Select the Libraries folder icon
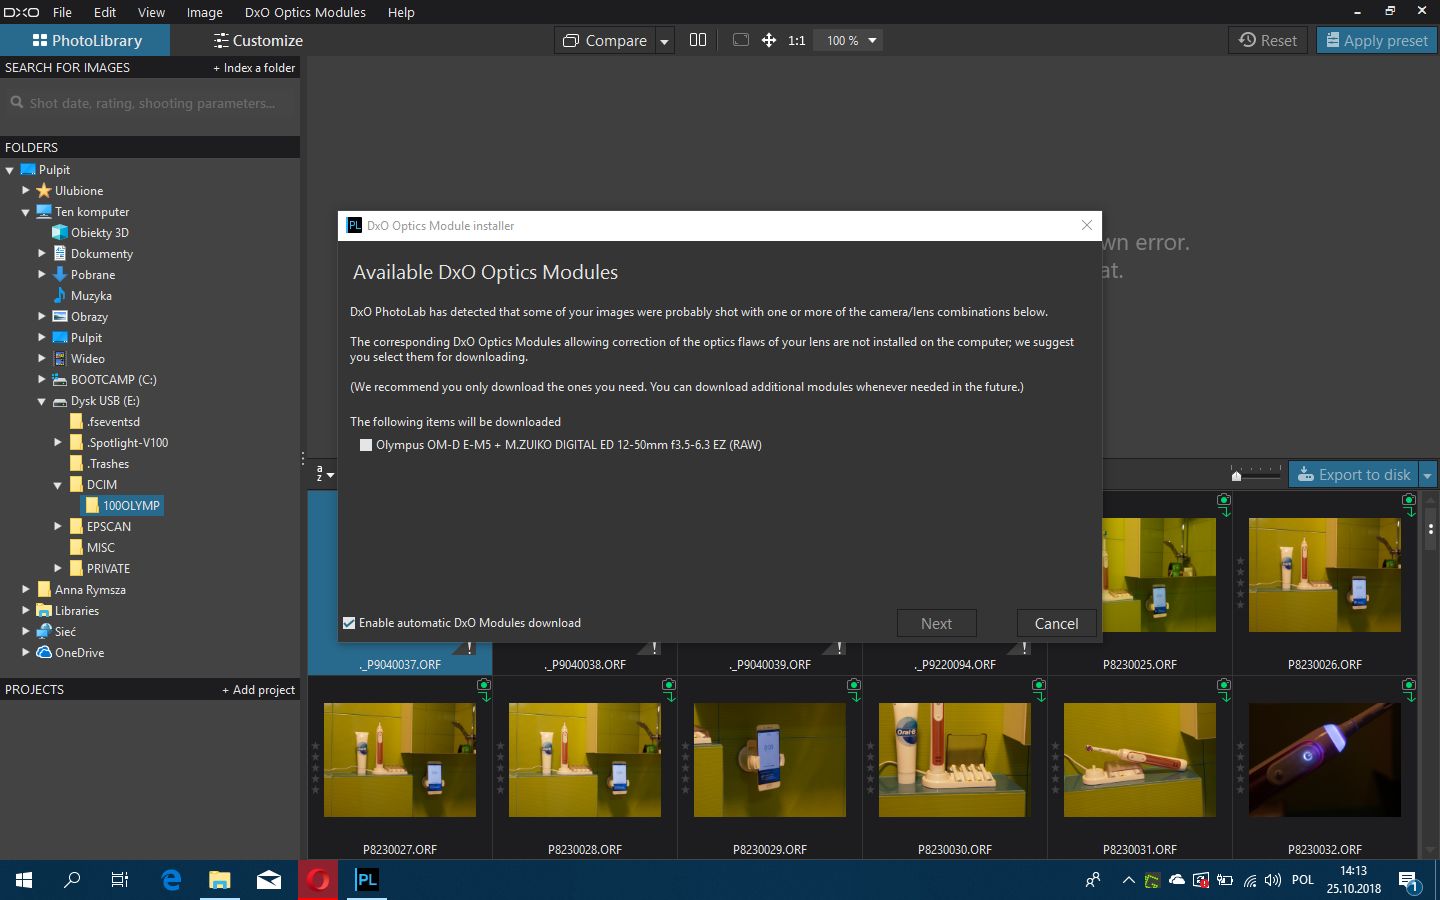1440x900 pixels. coord(44,610)
